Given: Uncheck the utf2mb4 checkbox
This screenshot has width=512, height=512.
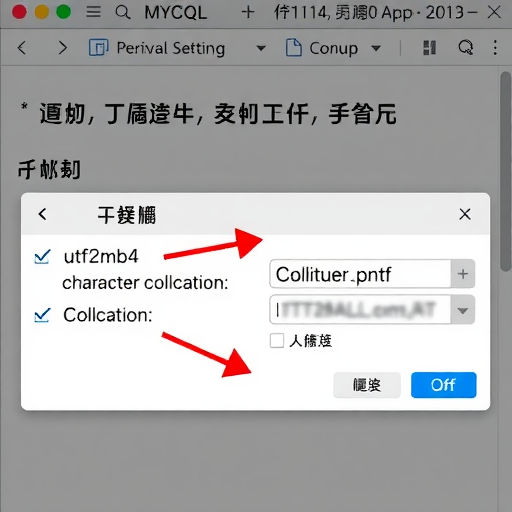Looking at the screenshot, I should 42,257.
